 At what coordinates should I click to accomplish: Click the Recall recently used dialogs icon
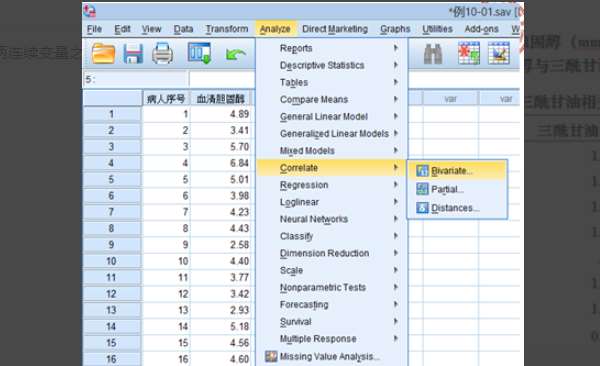tap(199, 53)
